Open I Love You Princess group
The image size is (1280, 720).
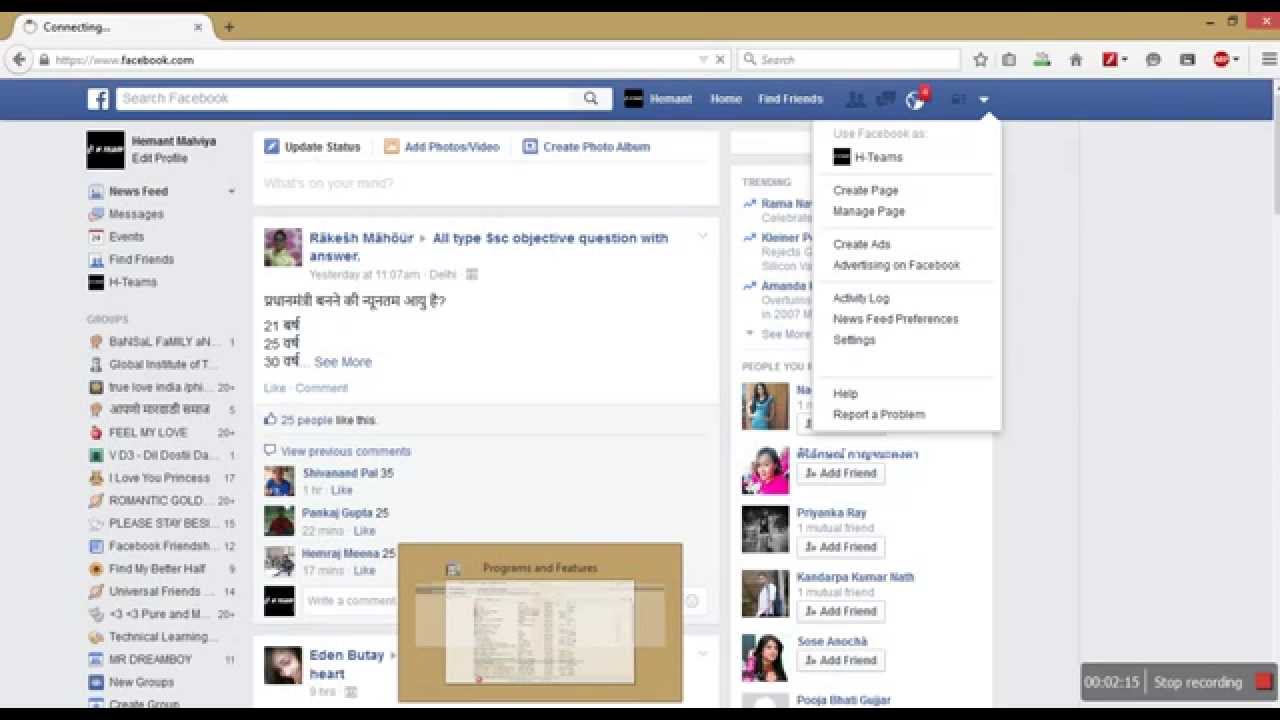159,478
